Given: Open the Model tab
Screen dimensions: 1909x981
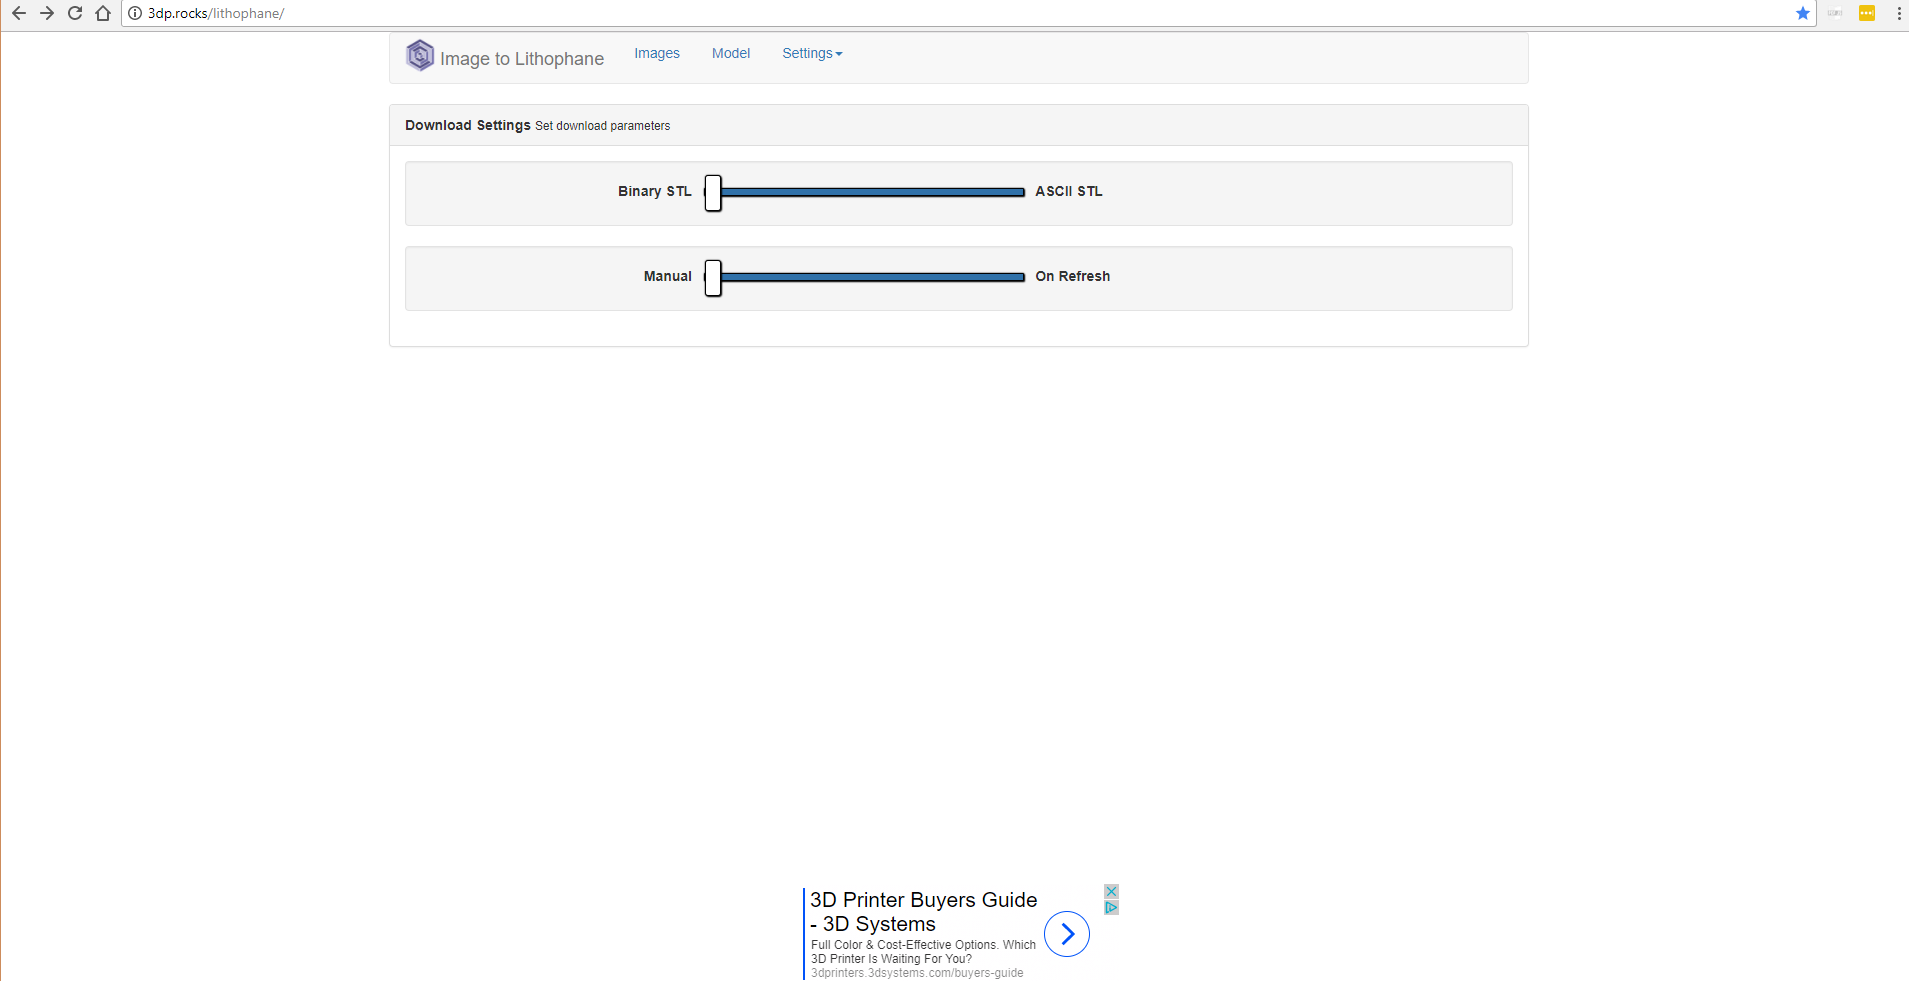Looking at the screenshot, I should coord(731,53).
